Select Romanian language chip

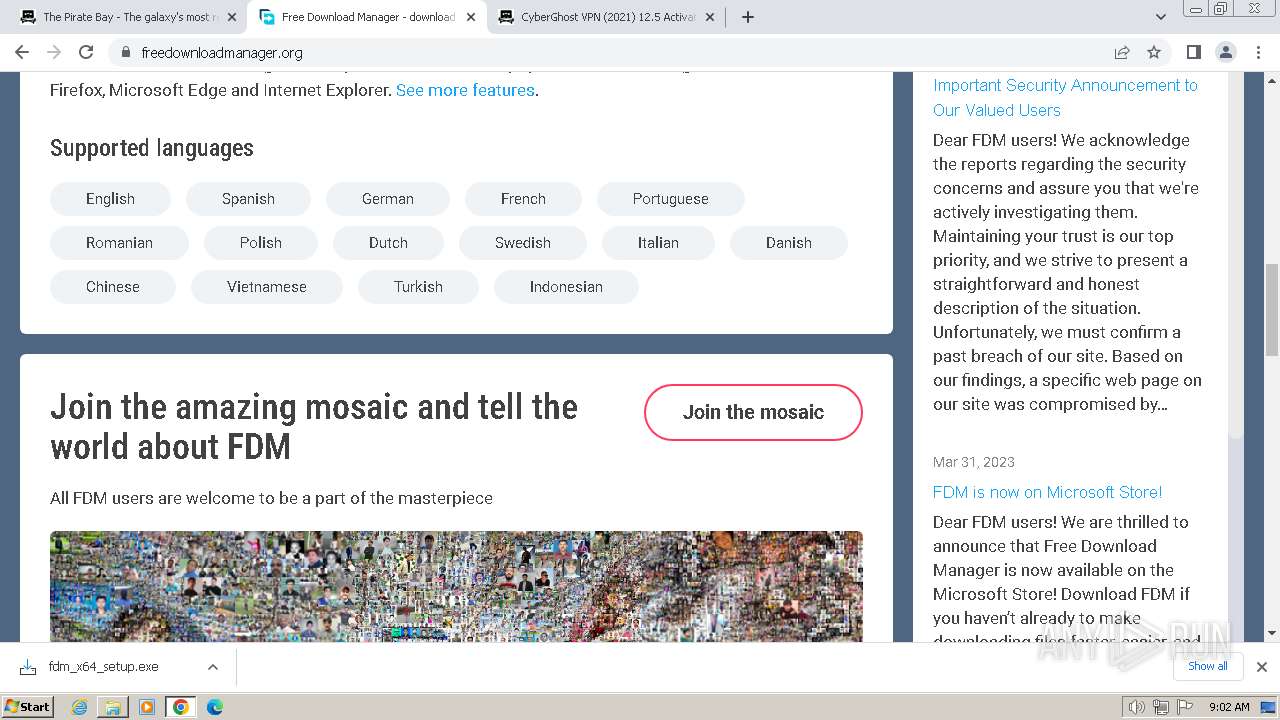click(x=119, y=243)
